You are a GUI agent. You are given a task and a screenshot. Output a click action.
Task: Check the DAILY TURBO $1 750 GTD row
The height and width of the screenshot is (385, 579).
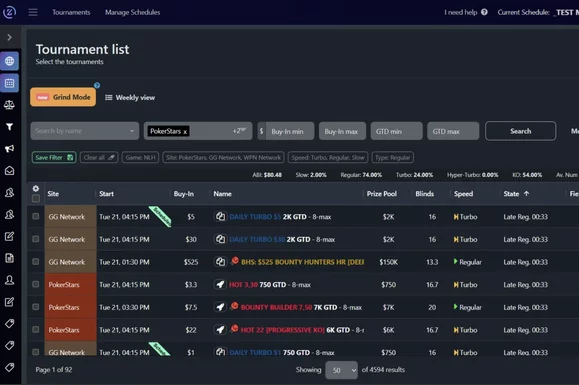coord(36,352)
